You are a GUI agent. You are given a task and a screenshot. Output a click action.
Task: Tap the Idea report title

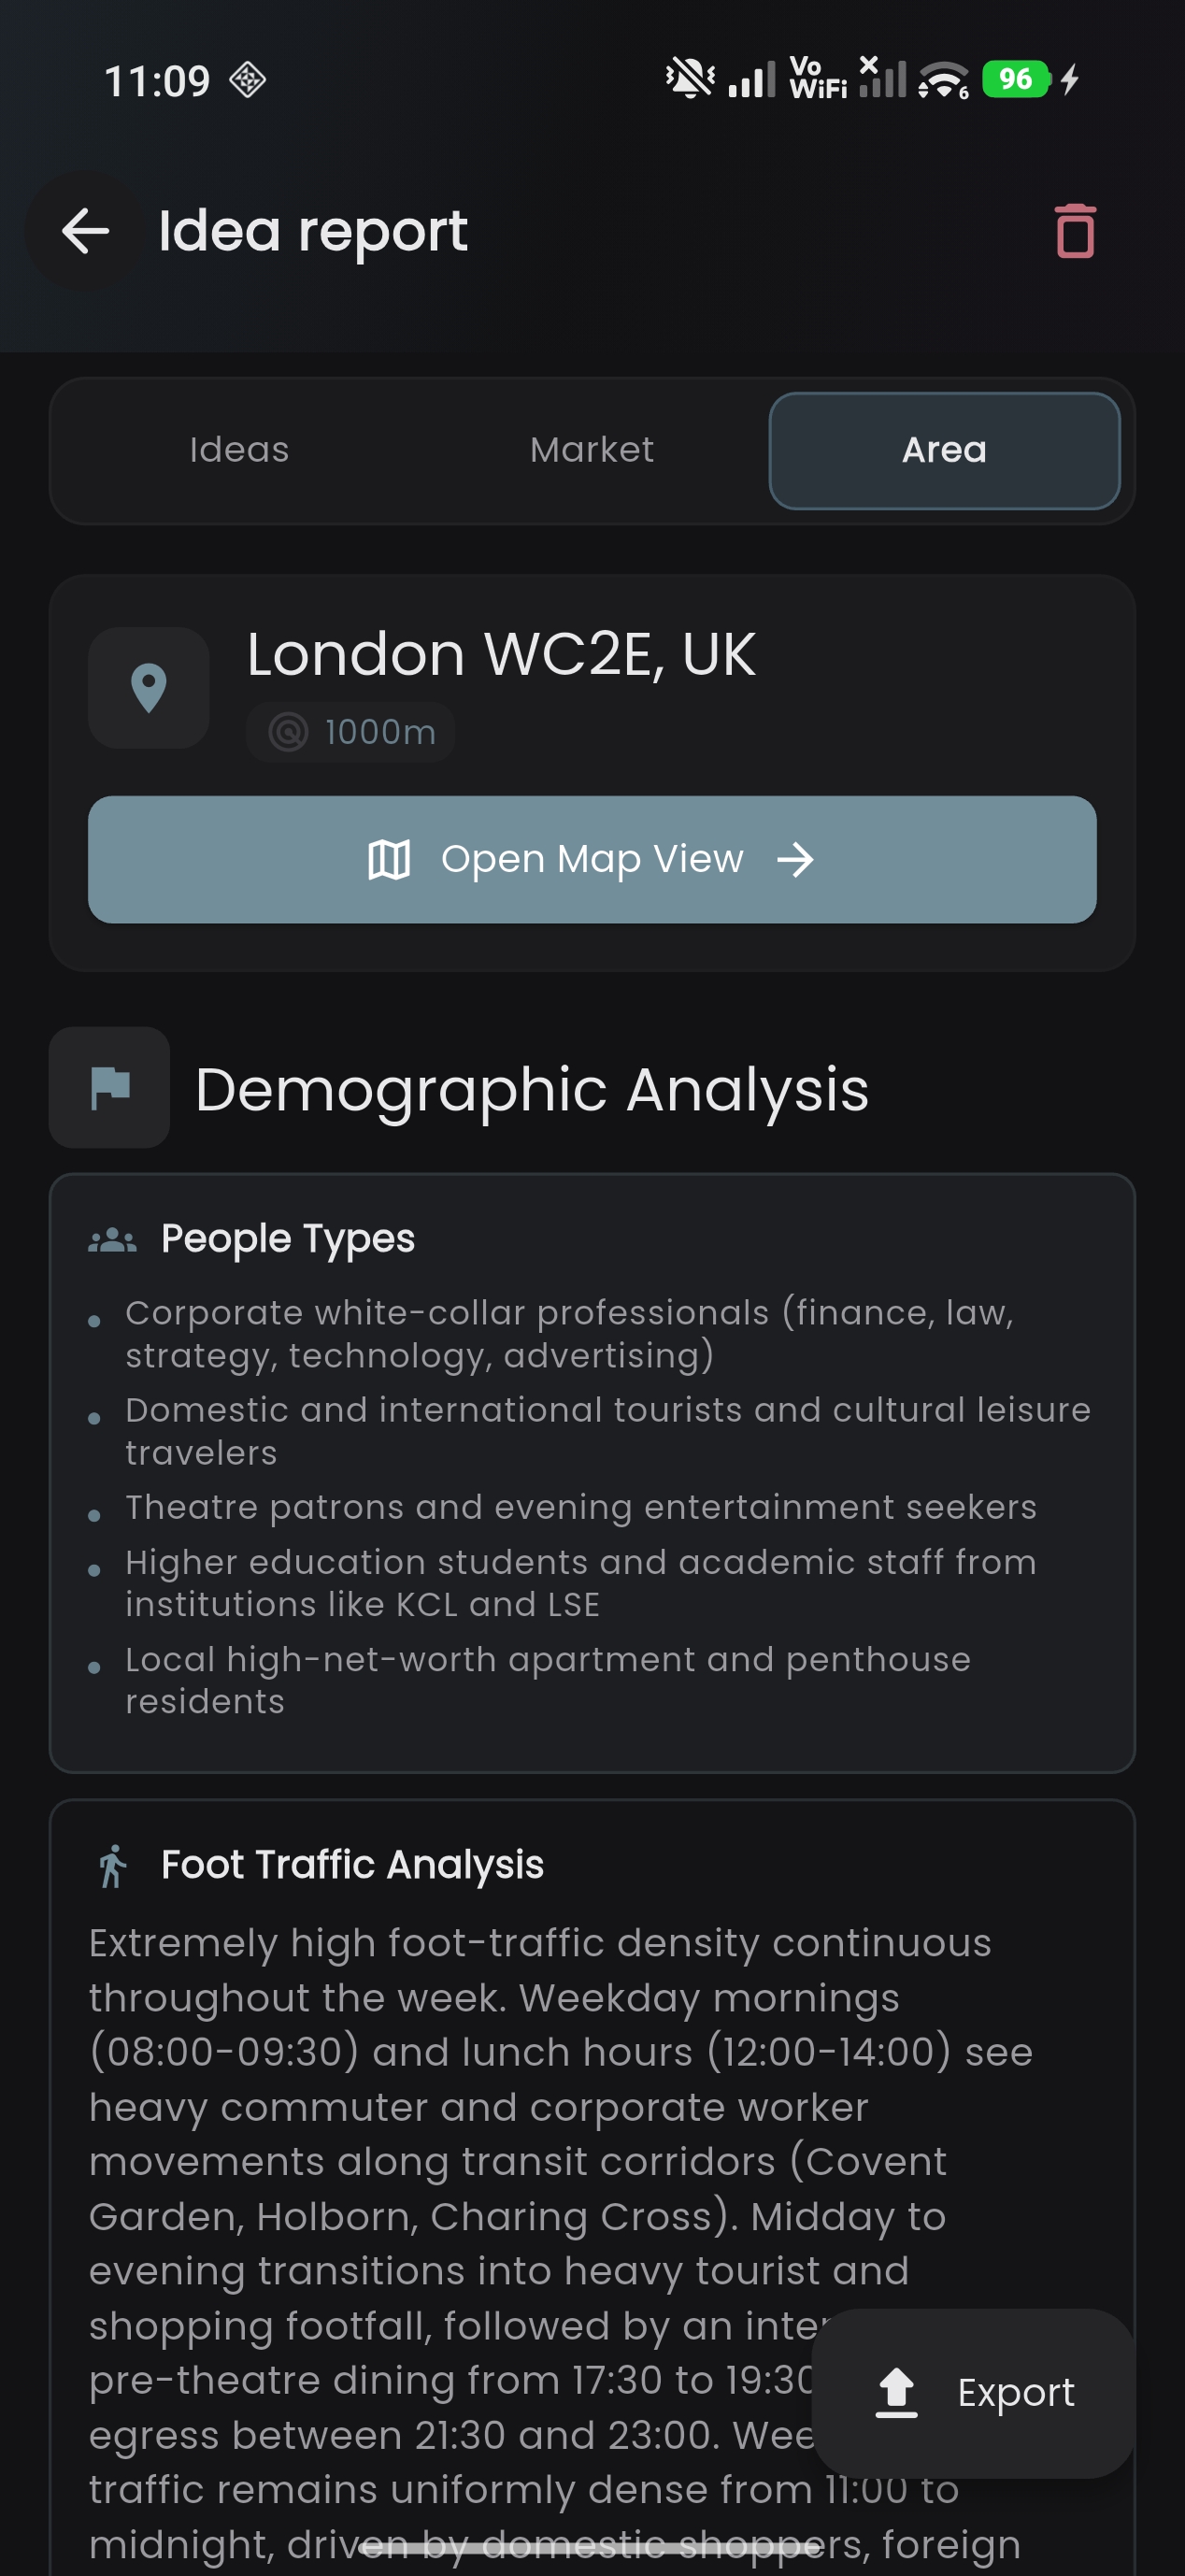pyautogui.click(x=313, y=231)
